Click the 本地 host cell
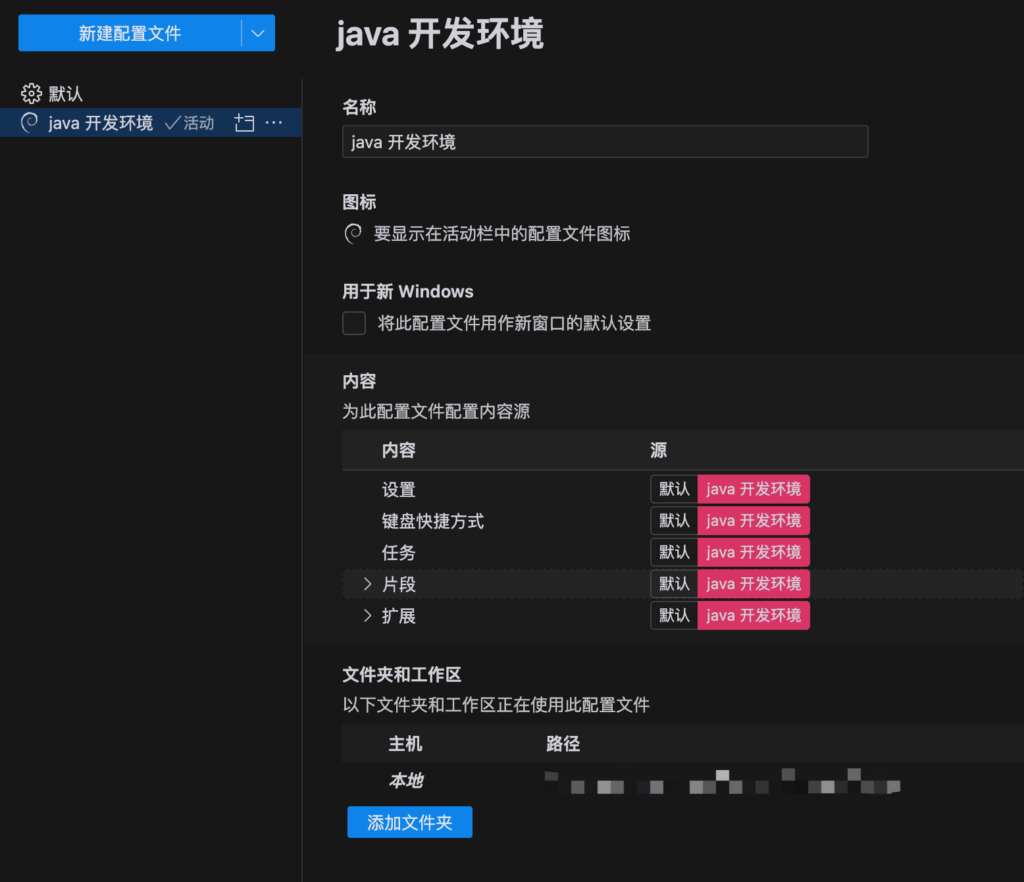This screenshot has width=1024, height=882. 406,780
